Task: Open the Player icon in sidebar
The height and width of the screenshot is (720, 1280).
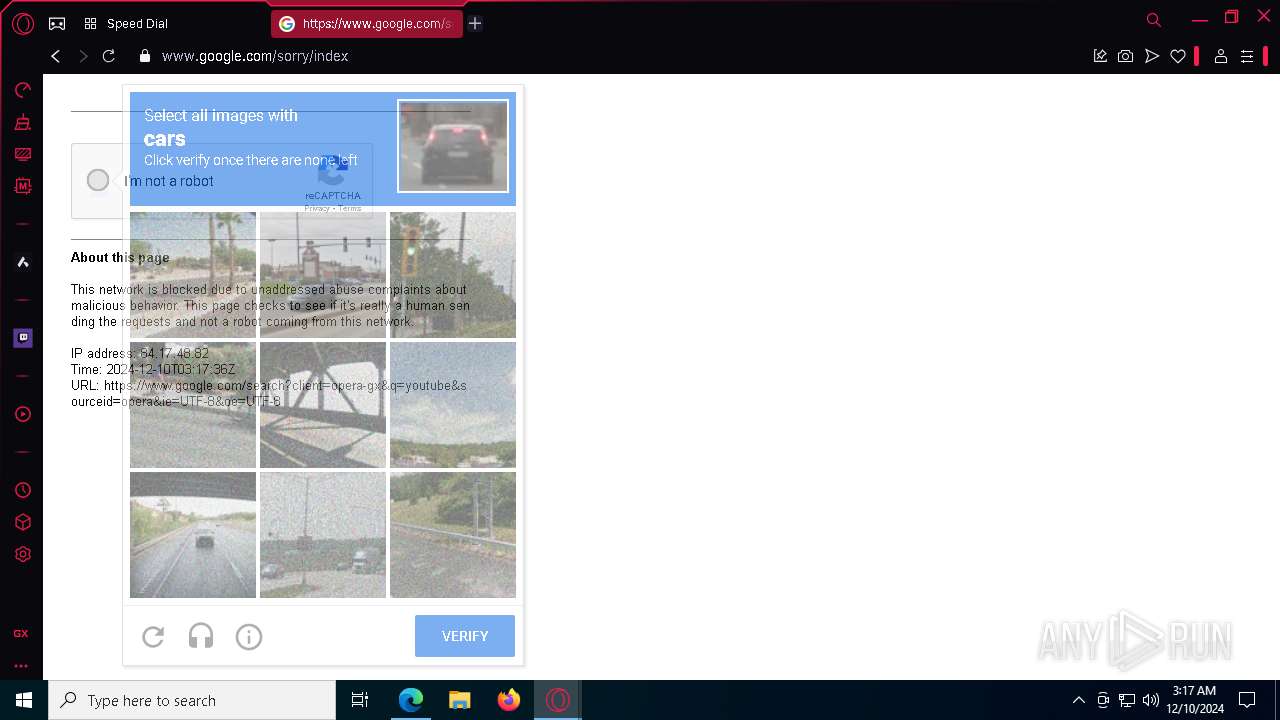Action: 22,414
